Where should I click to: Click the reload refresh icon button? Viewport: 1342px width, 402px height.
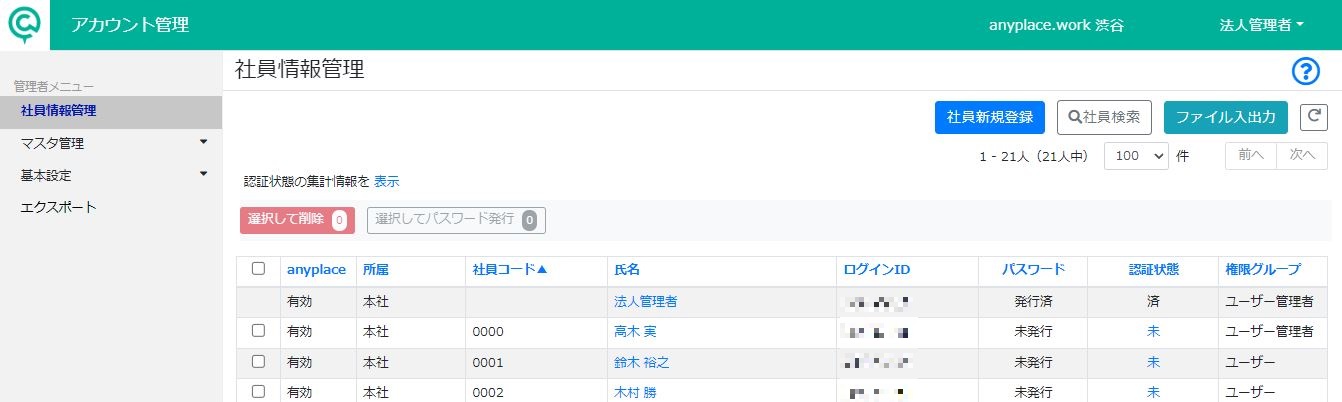click(1313, 117)
